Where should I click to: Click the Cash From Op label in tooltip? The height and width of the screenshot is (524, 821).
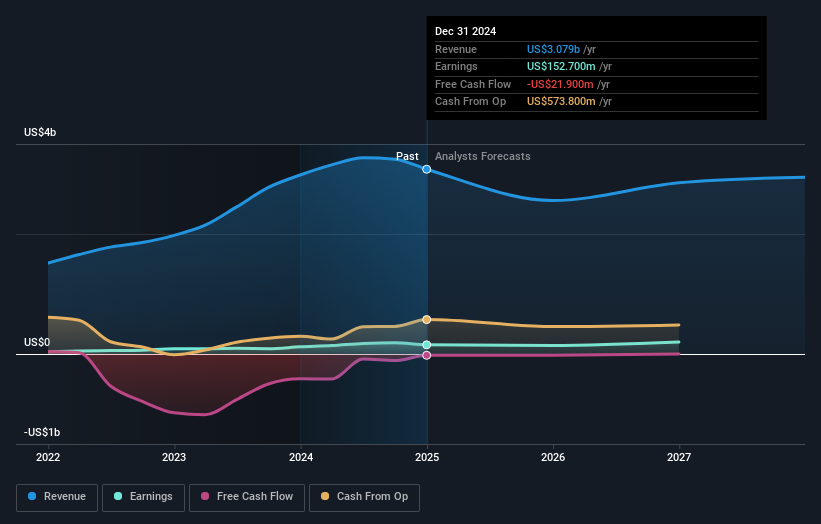click(470, 102)
